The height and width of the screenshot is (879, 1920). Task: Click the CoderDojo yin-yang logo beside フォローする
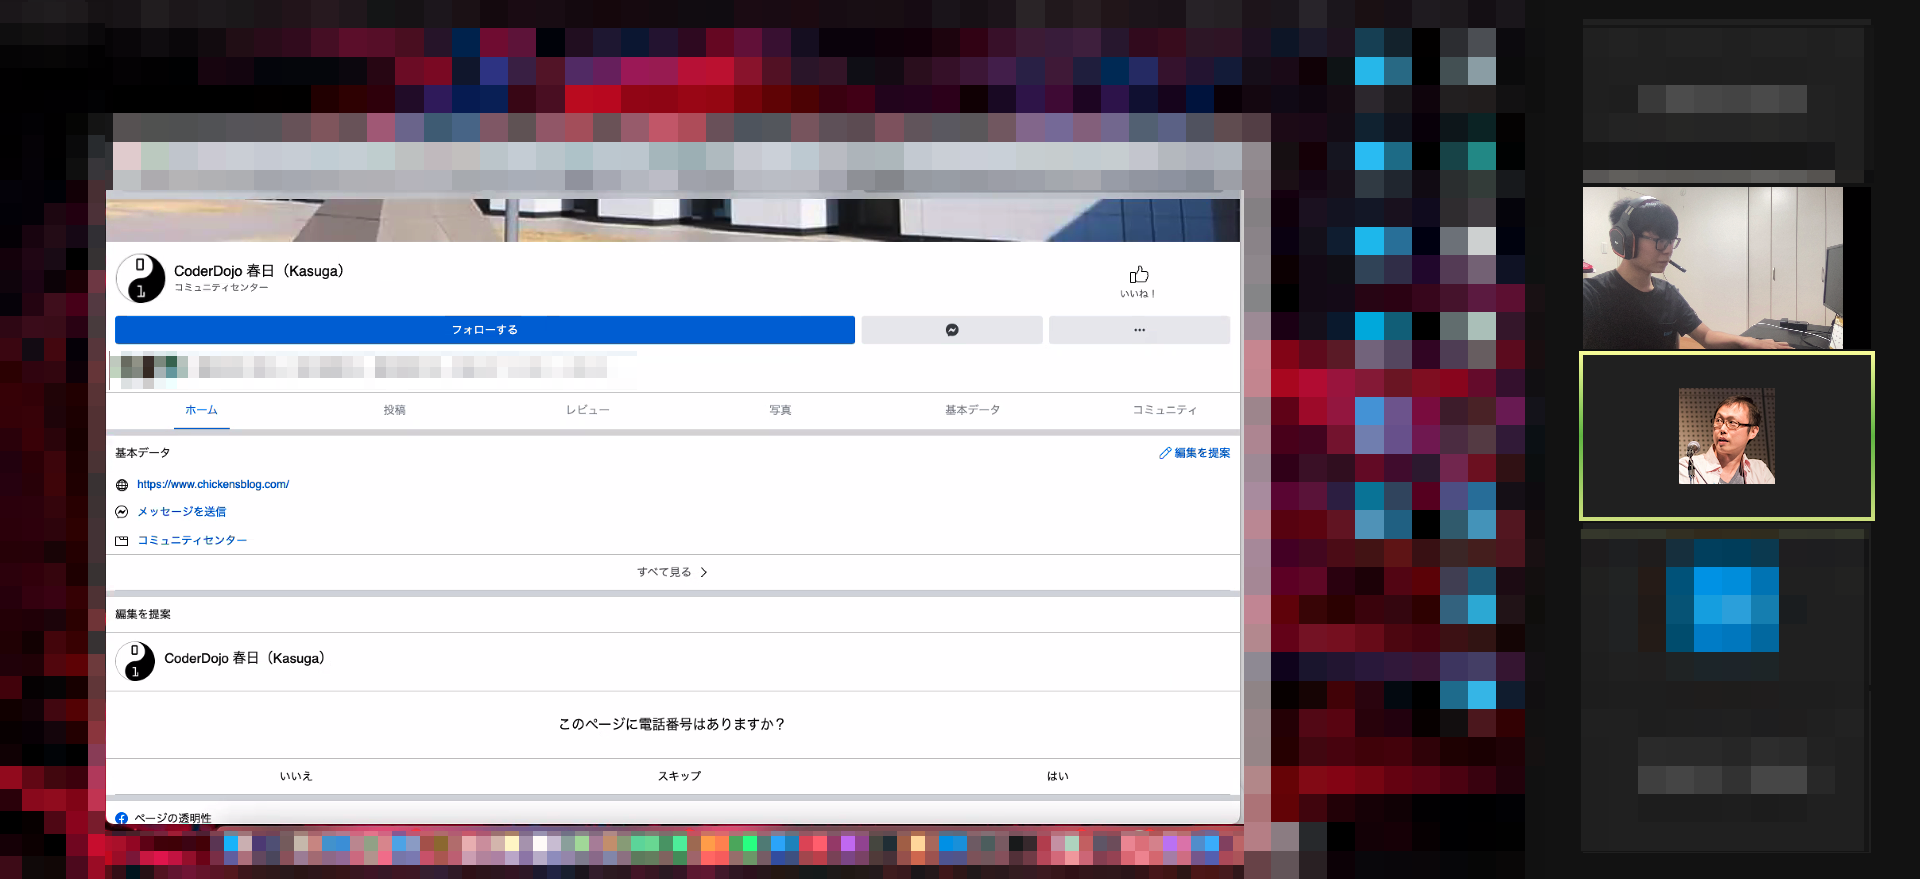tap(141, 278)
